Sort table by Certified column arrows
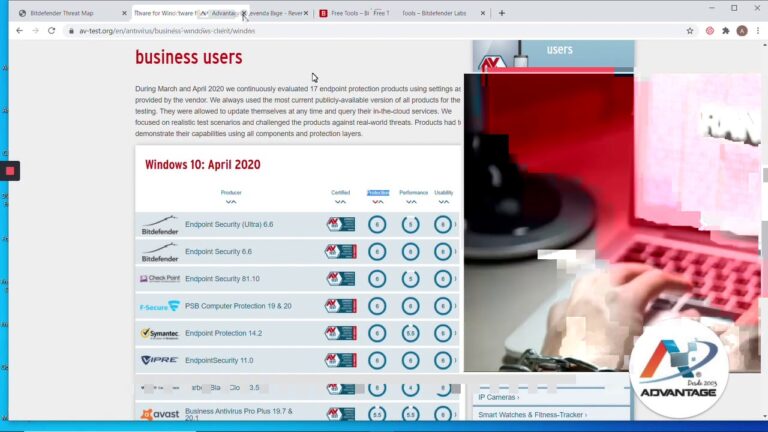This screenshot has height=432, width=768. coord(340,202)
